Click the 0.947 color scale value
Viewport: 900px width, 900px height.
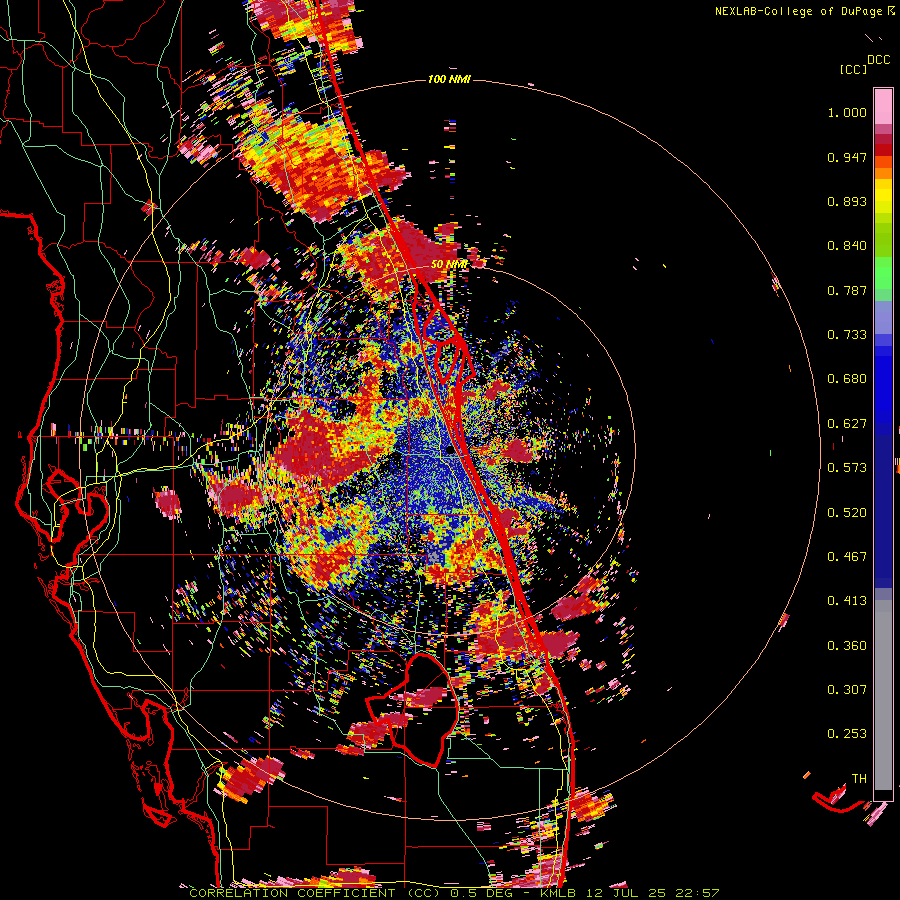click(x=847, y=157)
